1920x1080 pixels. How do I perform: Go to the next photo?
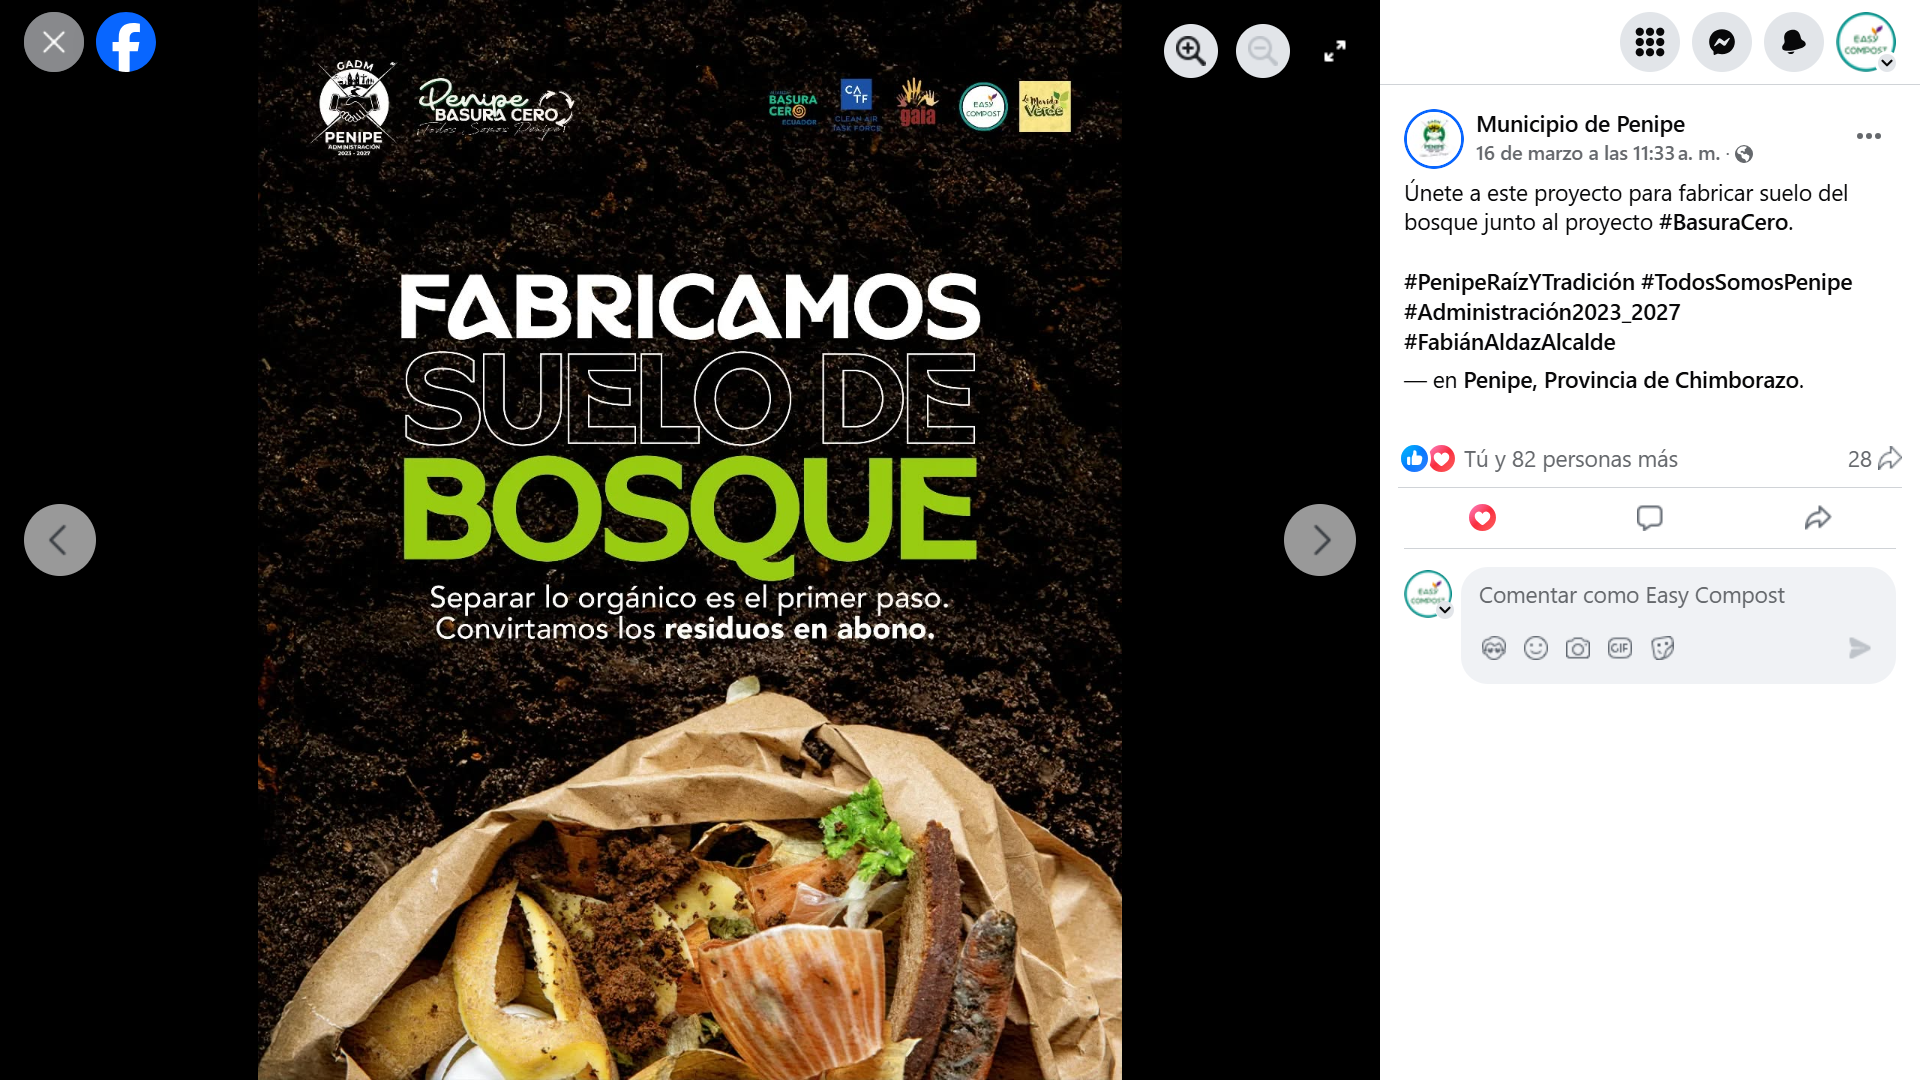[1320, 540]
